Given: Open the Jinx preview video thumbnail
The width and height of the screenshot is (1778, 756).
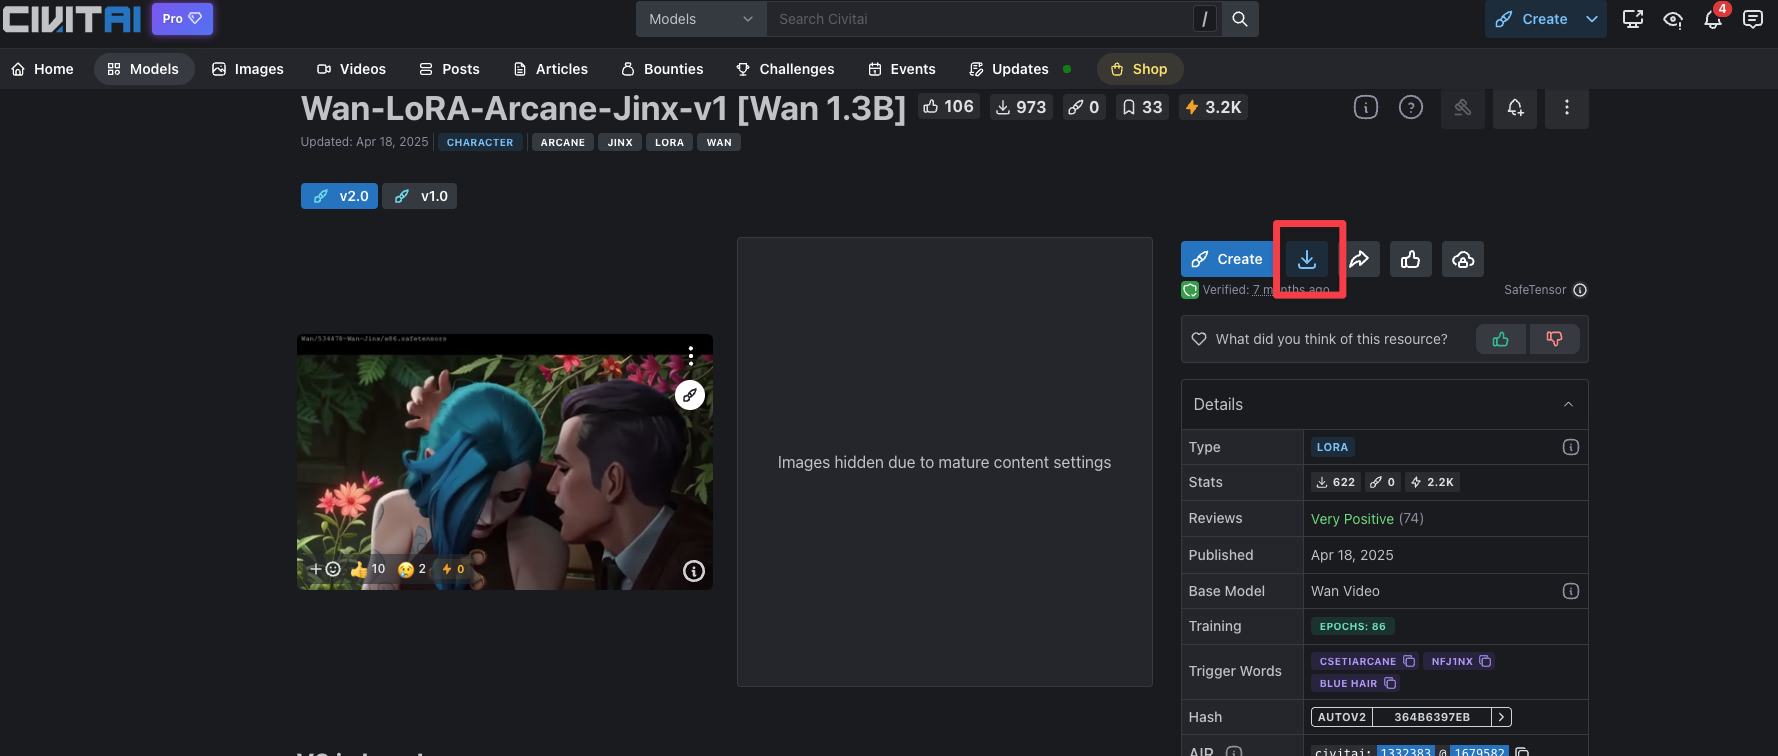Looking at the screenshot, I should pos(505,462).
